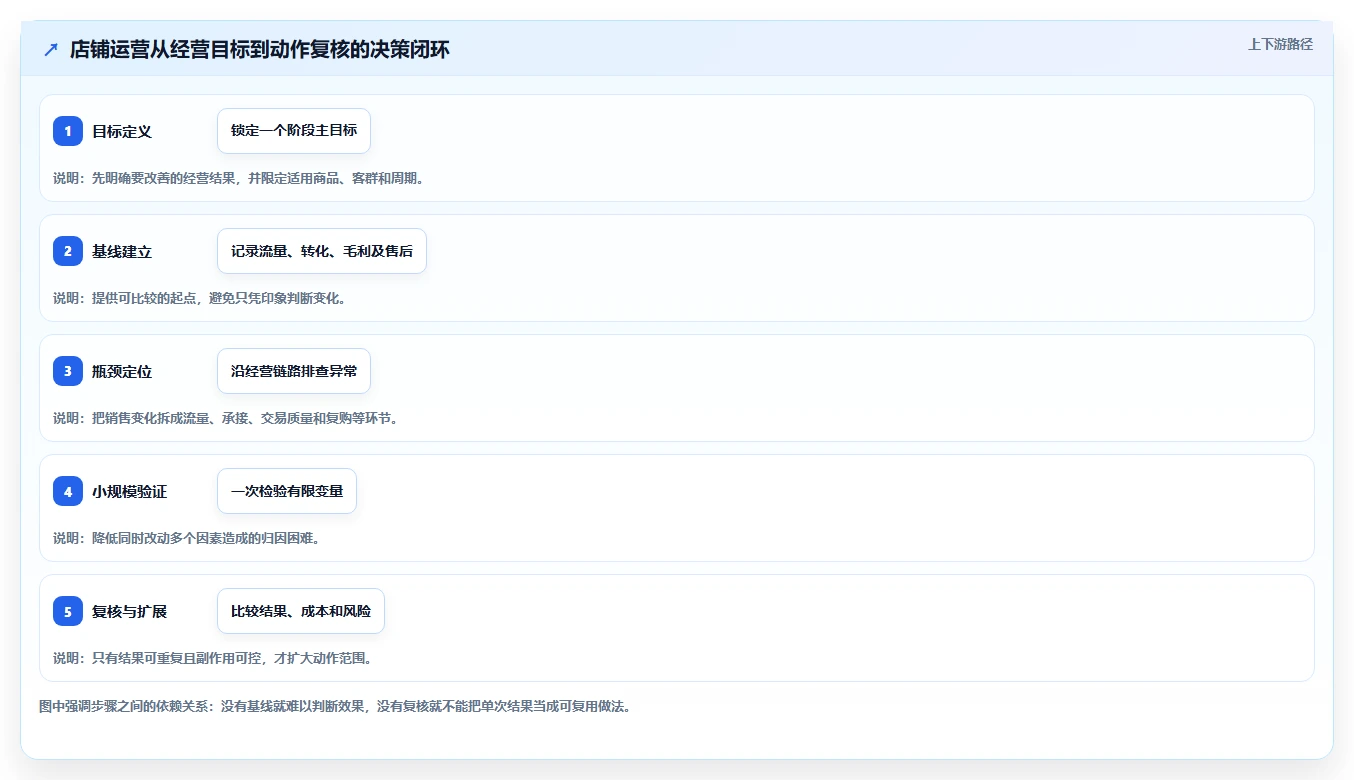The height and width of the screenshot is (780, 1354).
Task: Click the step 3 number badge
Action: click(x=68, y=371)
